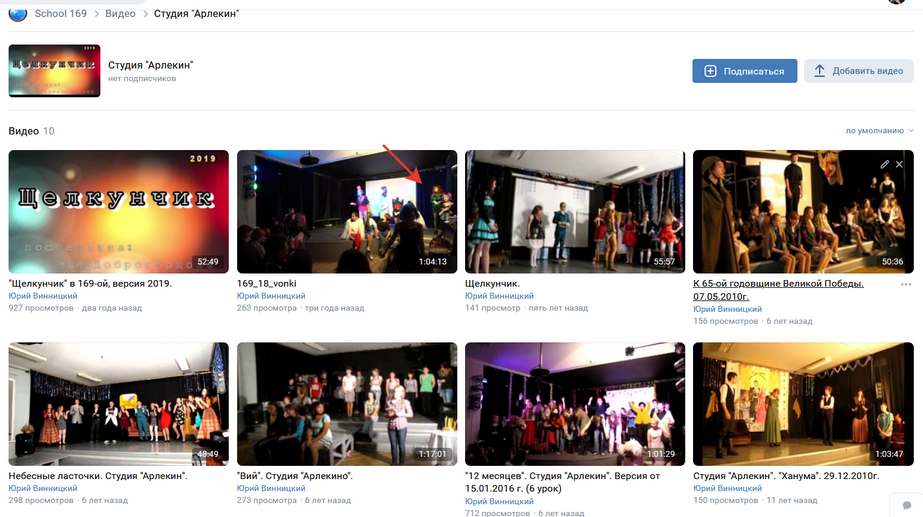
Task: Play the "12 месяцев" video thumbnail
Action: click(x=575, y=404)
